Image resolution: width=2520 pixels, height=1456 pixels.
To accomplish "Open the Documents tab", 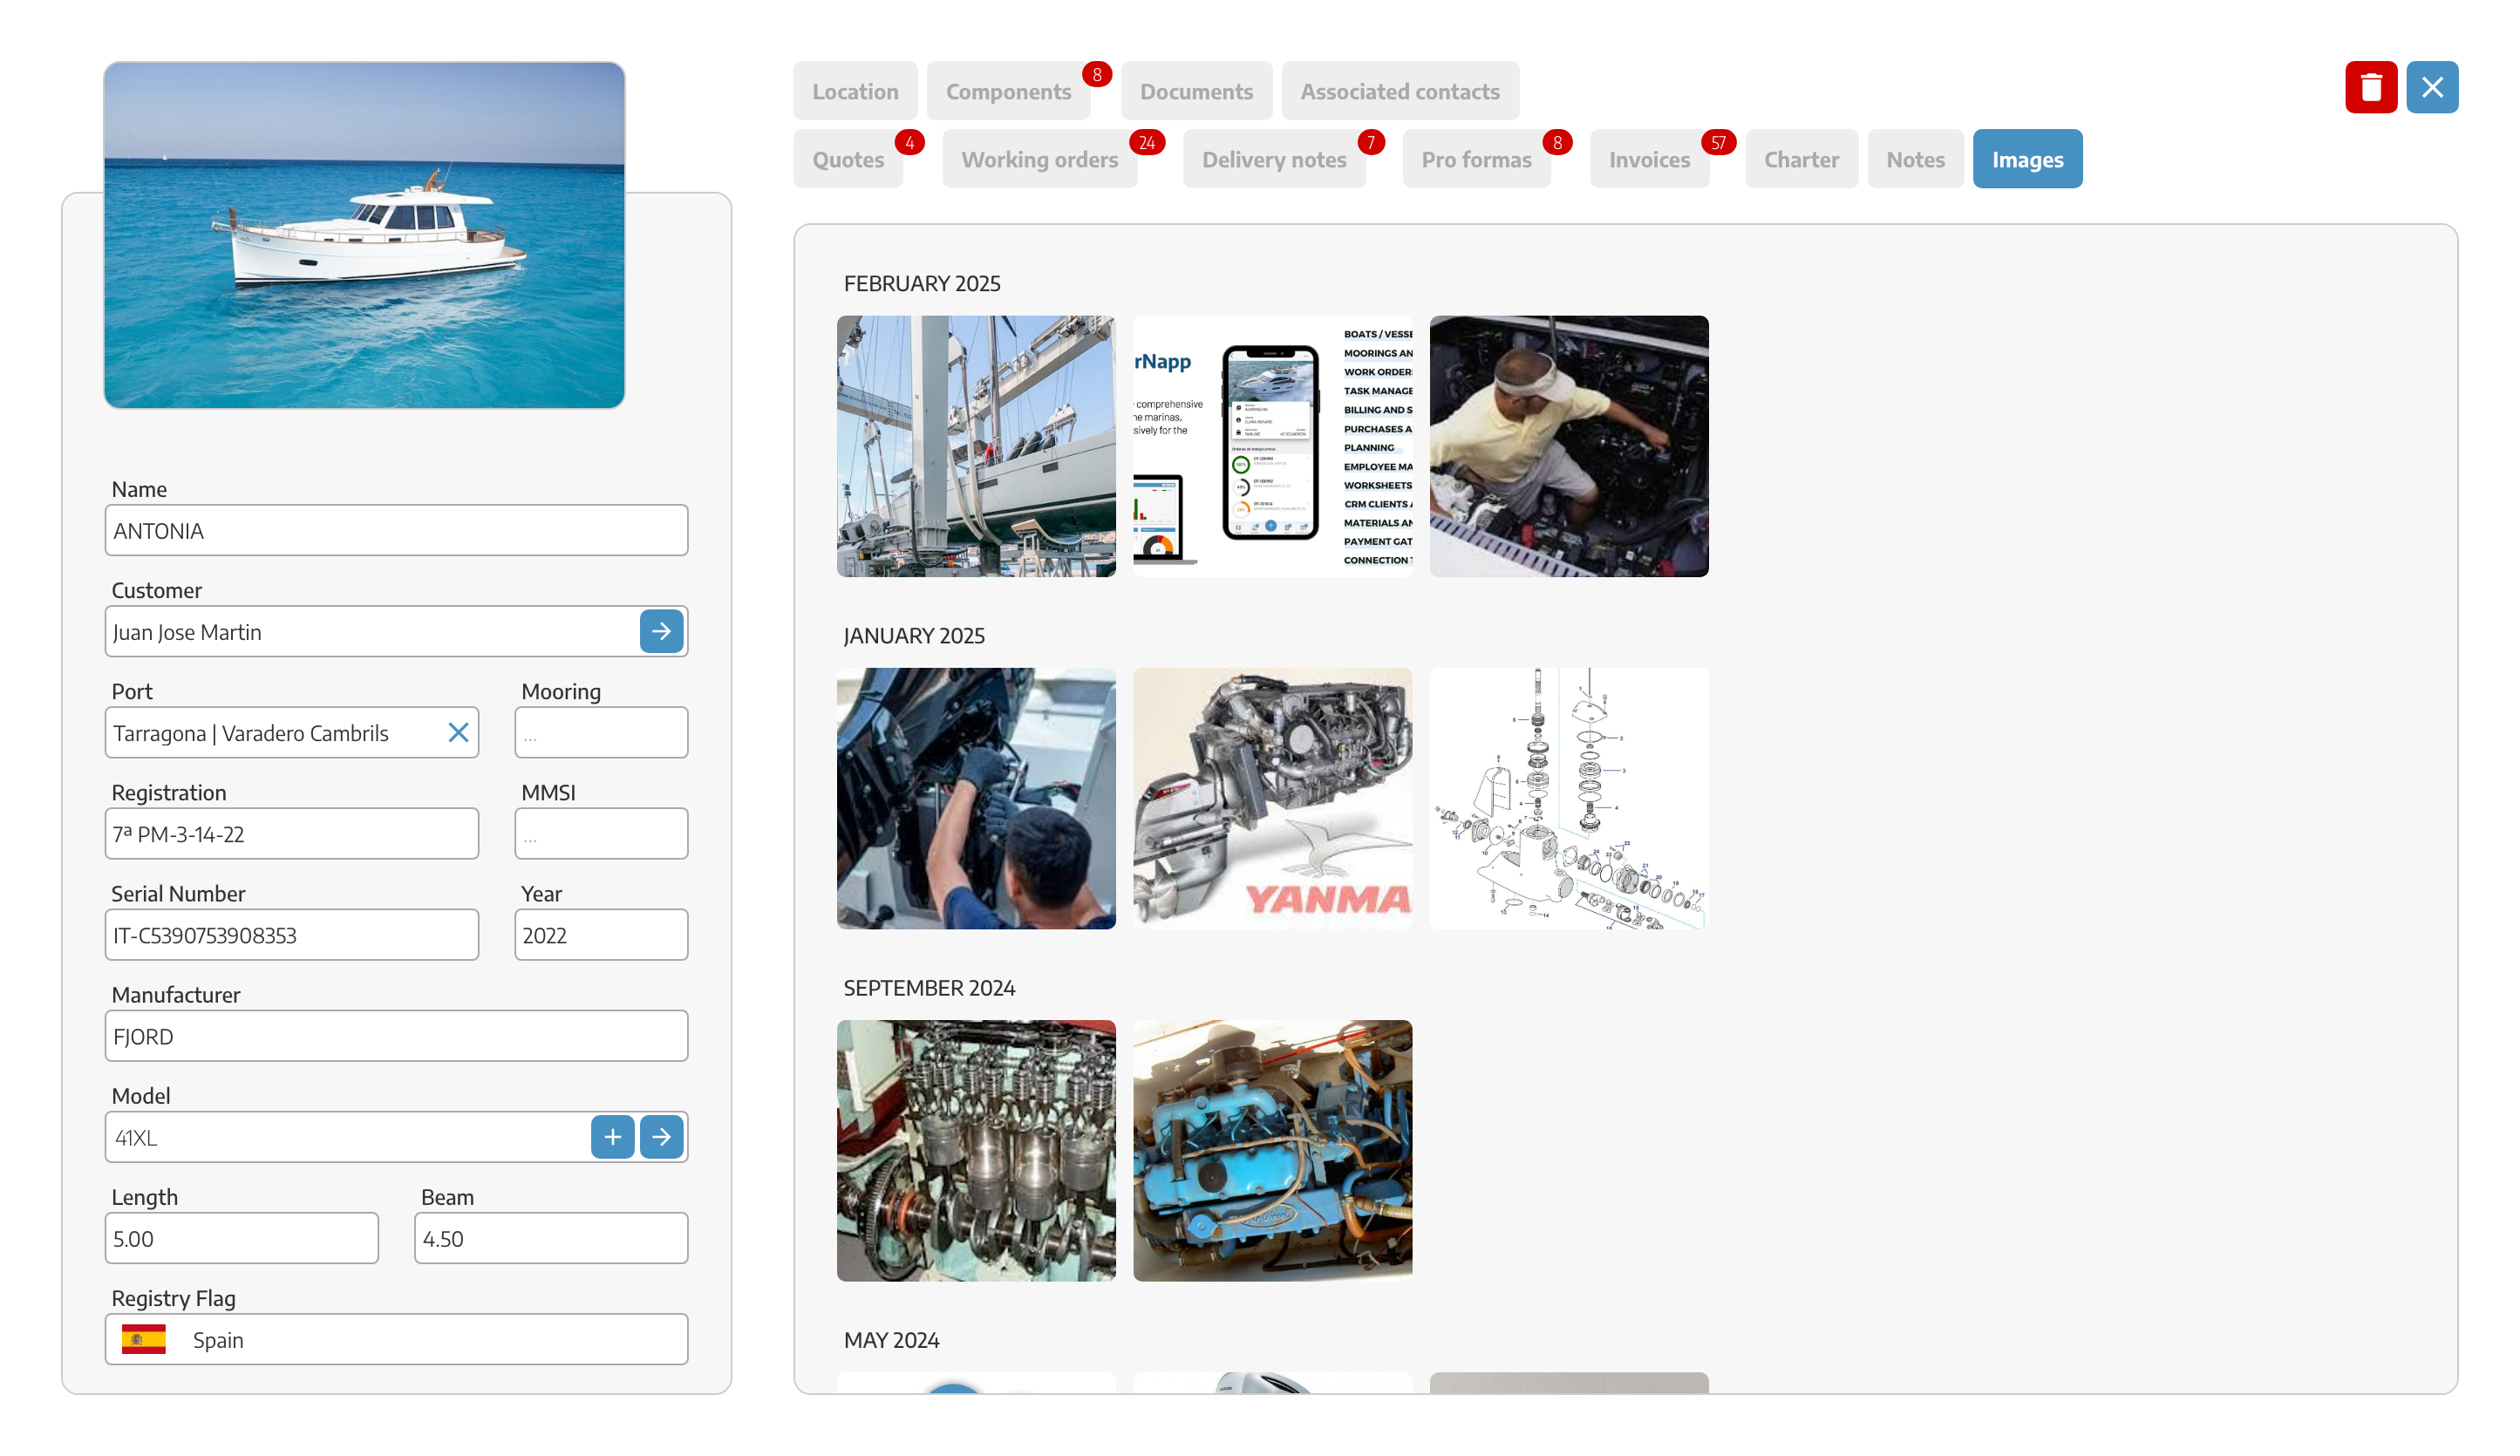I will coord(1196,91).
